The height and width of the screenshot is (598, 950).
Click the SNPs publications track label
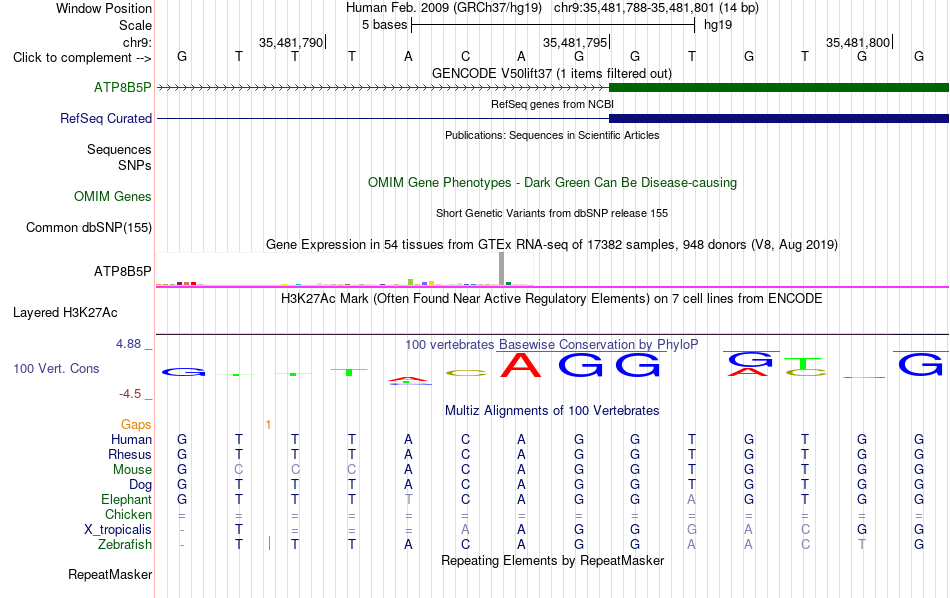click(x=135, y=165)
